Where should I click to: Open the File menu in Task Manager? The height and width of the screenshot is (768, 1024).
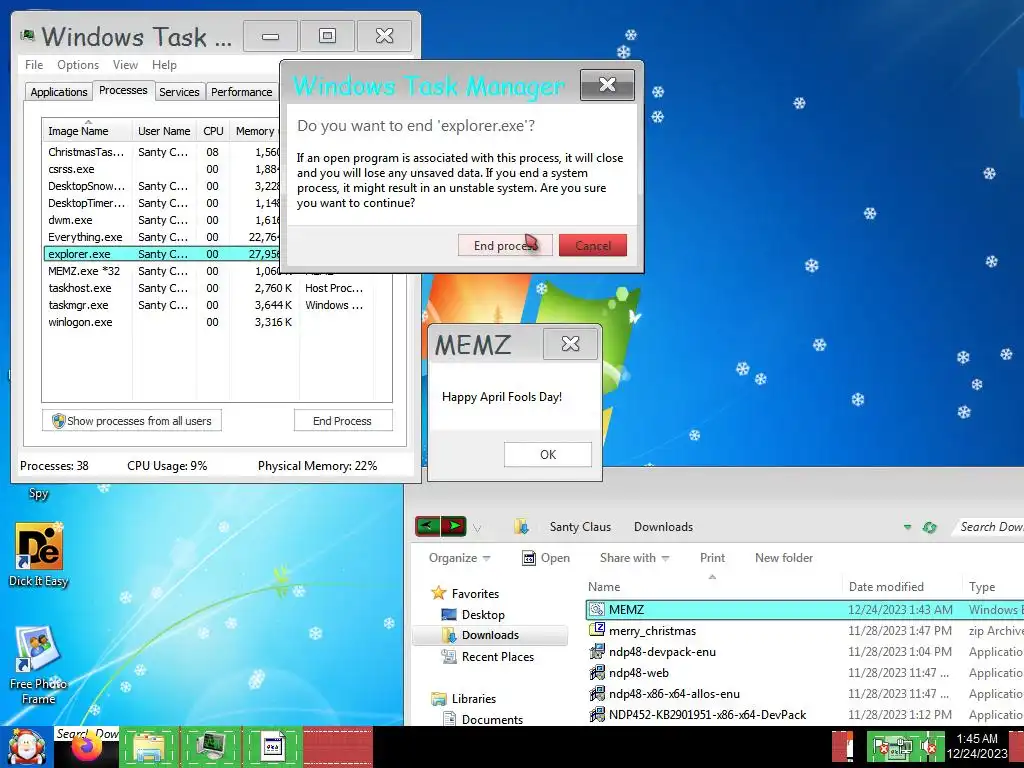34,65
